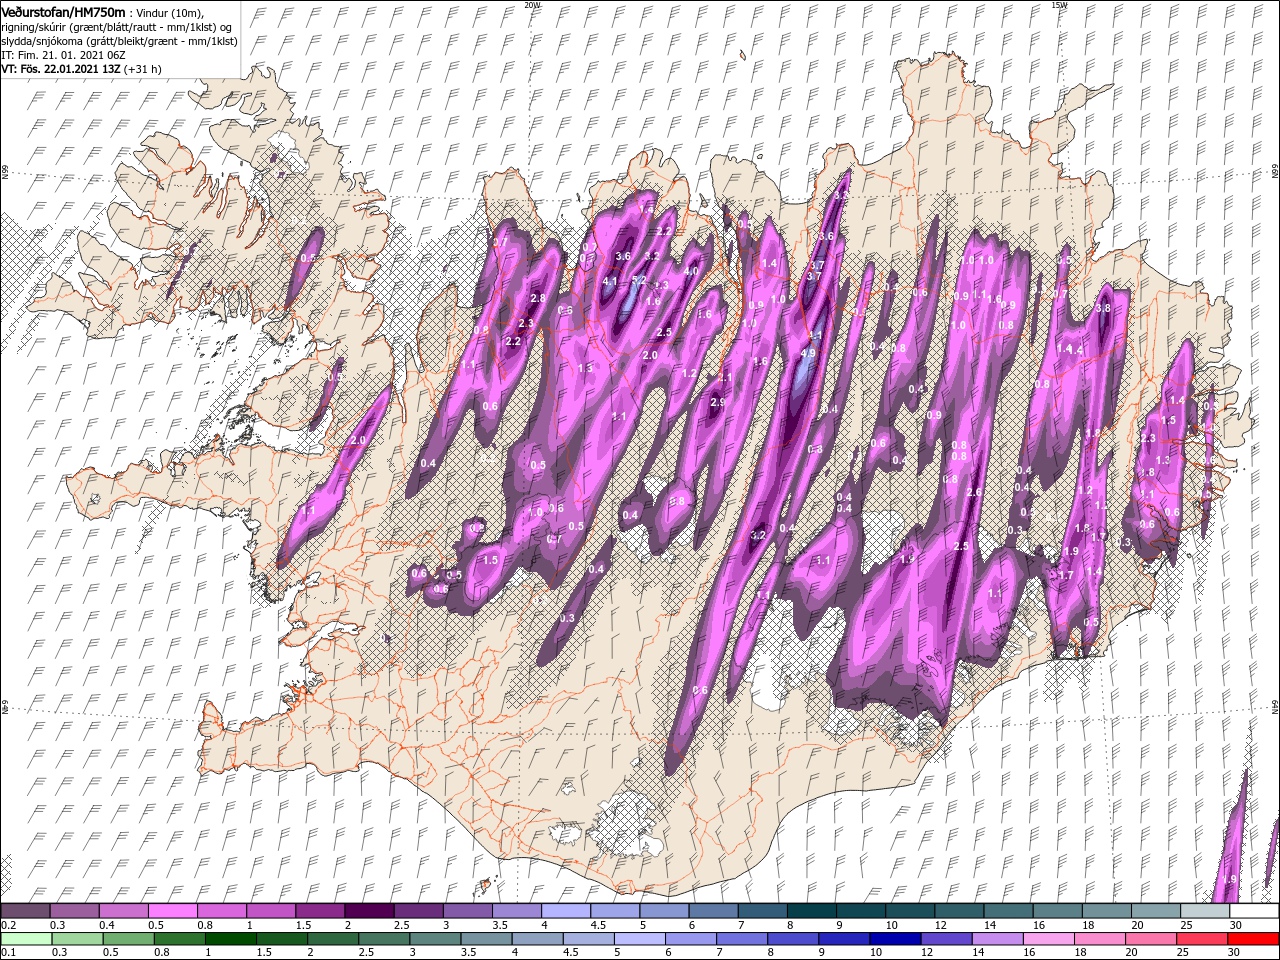Screen dimensions: 1280x960
Task: Pick lower legend lavender swatch 14 to 16
Action: click(996, 938)
